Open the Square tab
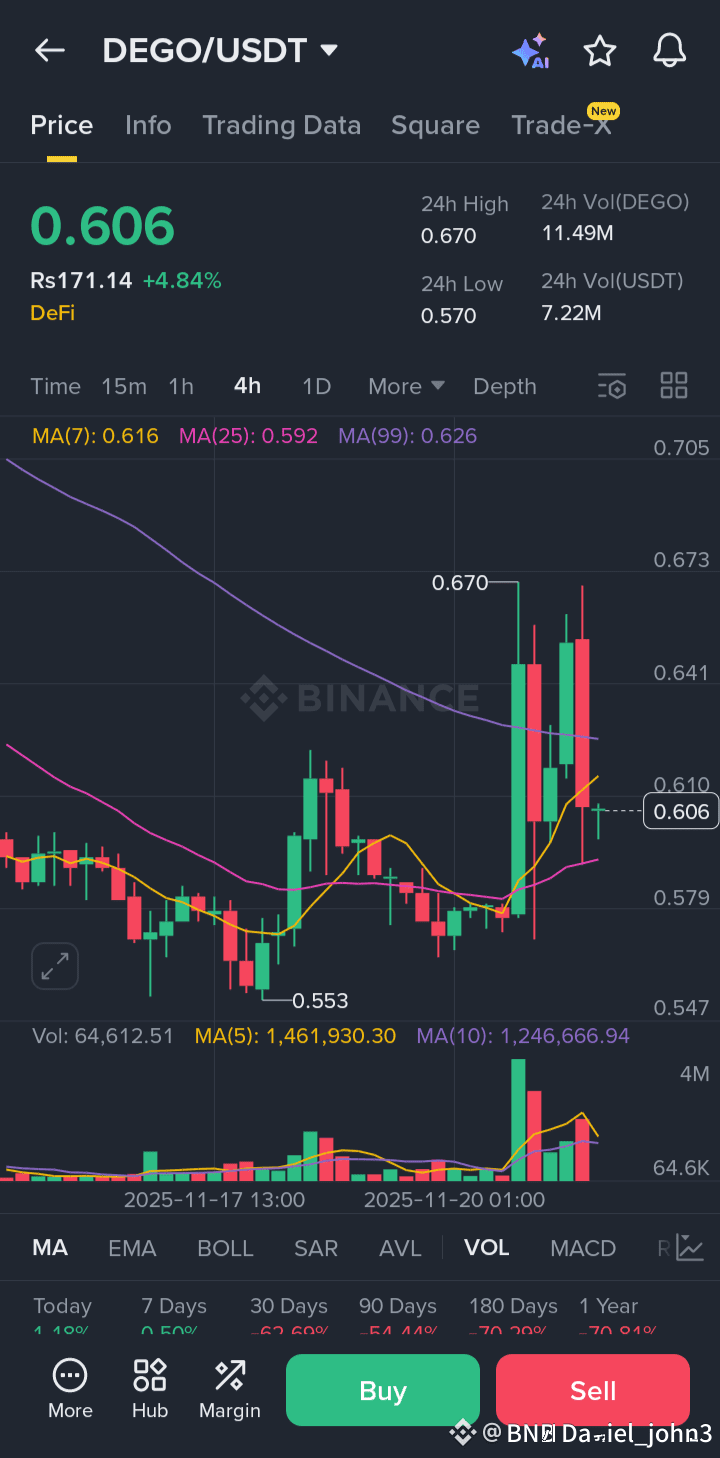720x1458 pixels. pos(435,125)
